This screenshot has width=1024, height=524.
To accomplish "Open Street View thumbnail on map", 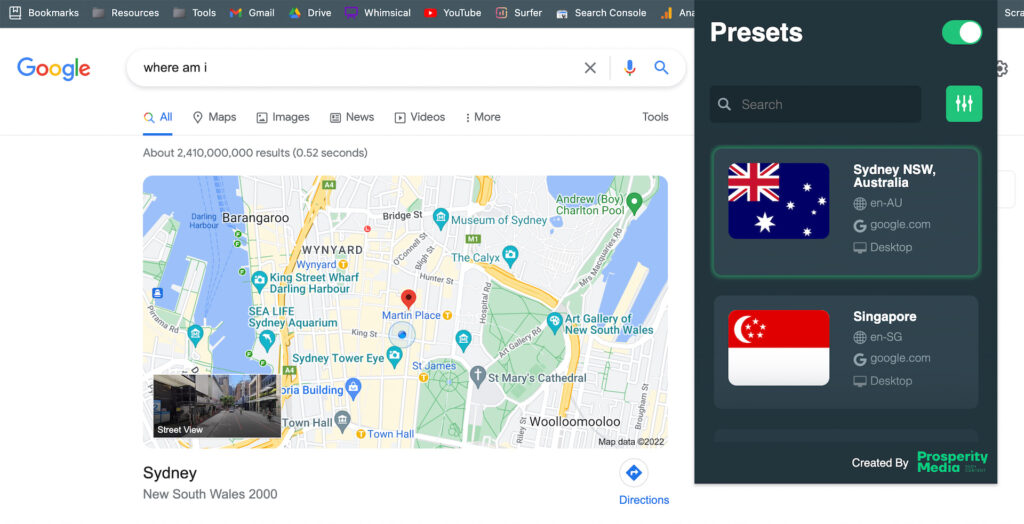I will click(x=217, y=406).
